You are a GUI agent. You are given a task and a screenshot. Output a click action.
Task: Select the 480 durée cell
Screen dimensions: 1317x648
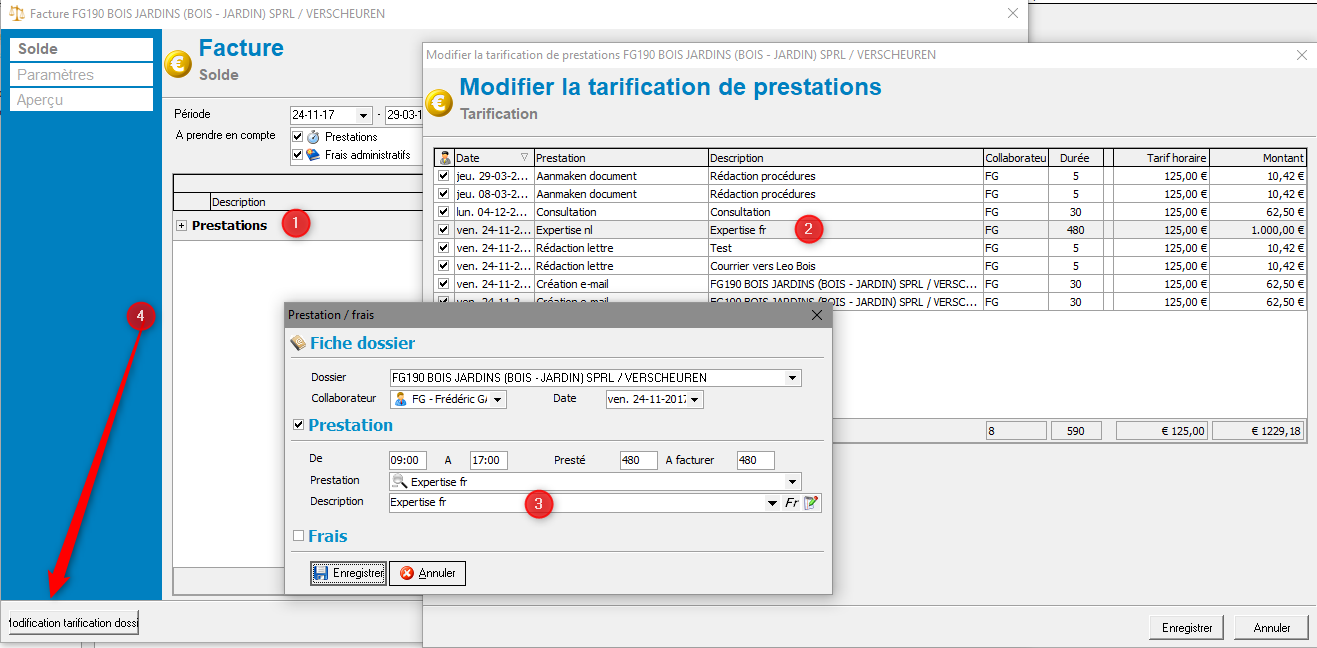1075,230
